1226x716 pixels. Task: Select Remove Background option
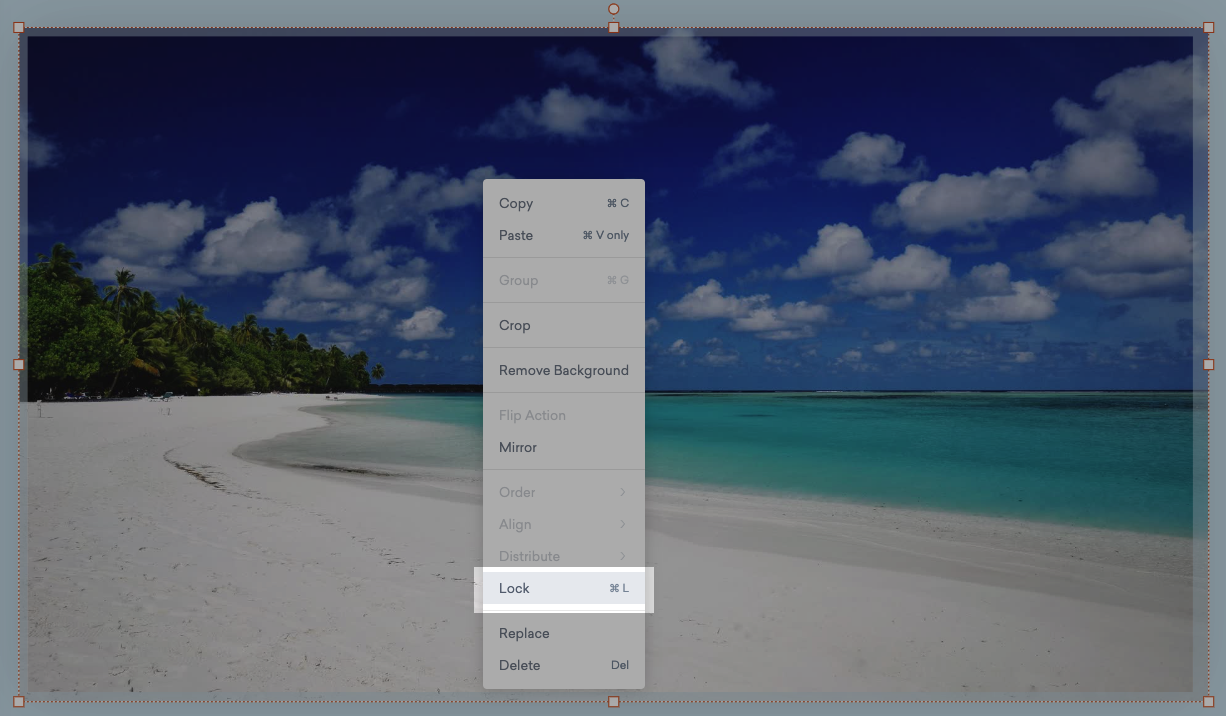563,370
